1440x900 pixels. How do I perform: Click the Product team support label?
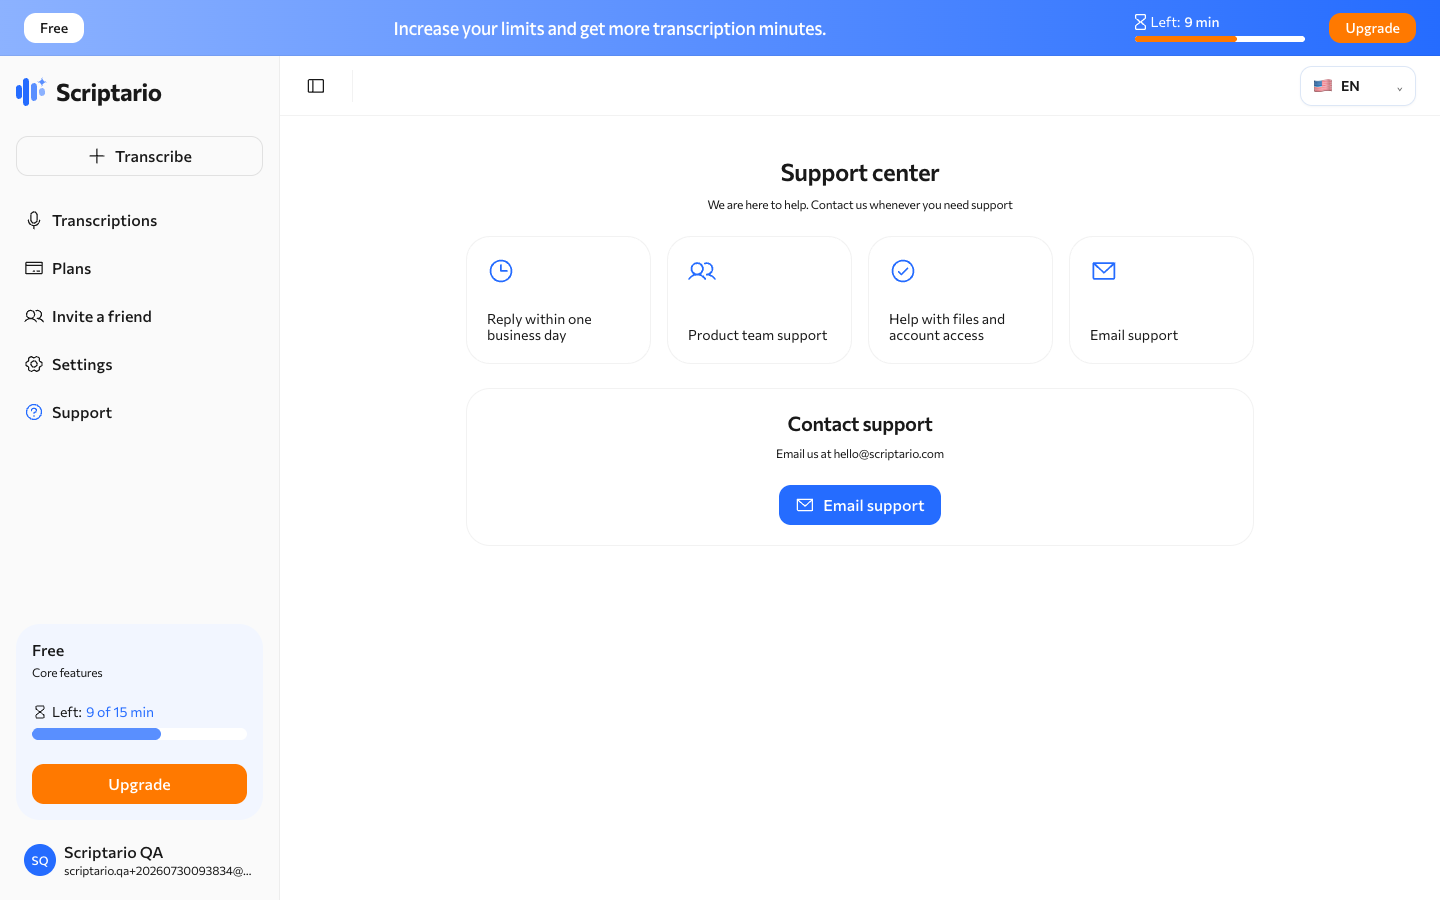point(758,335)
